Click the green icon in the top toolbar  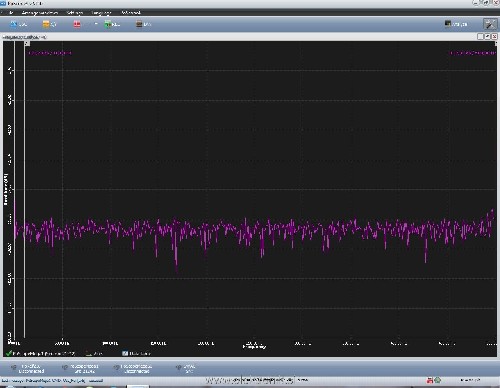click(108, 24)
